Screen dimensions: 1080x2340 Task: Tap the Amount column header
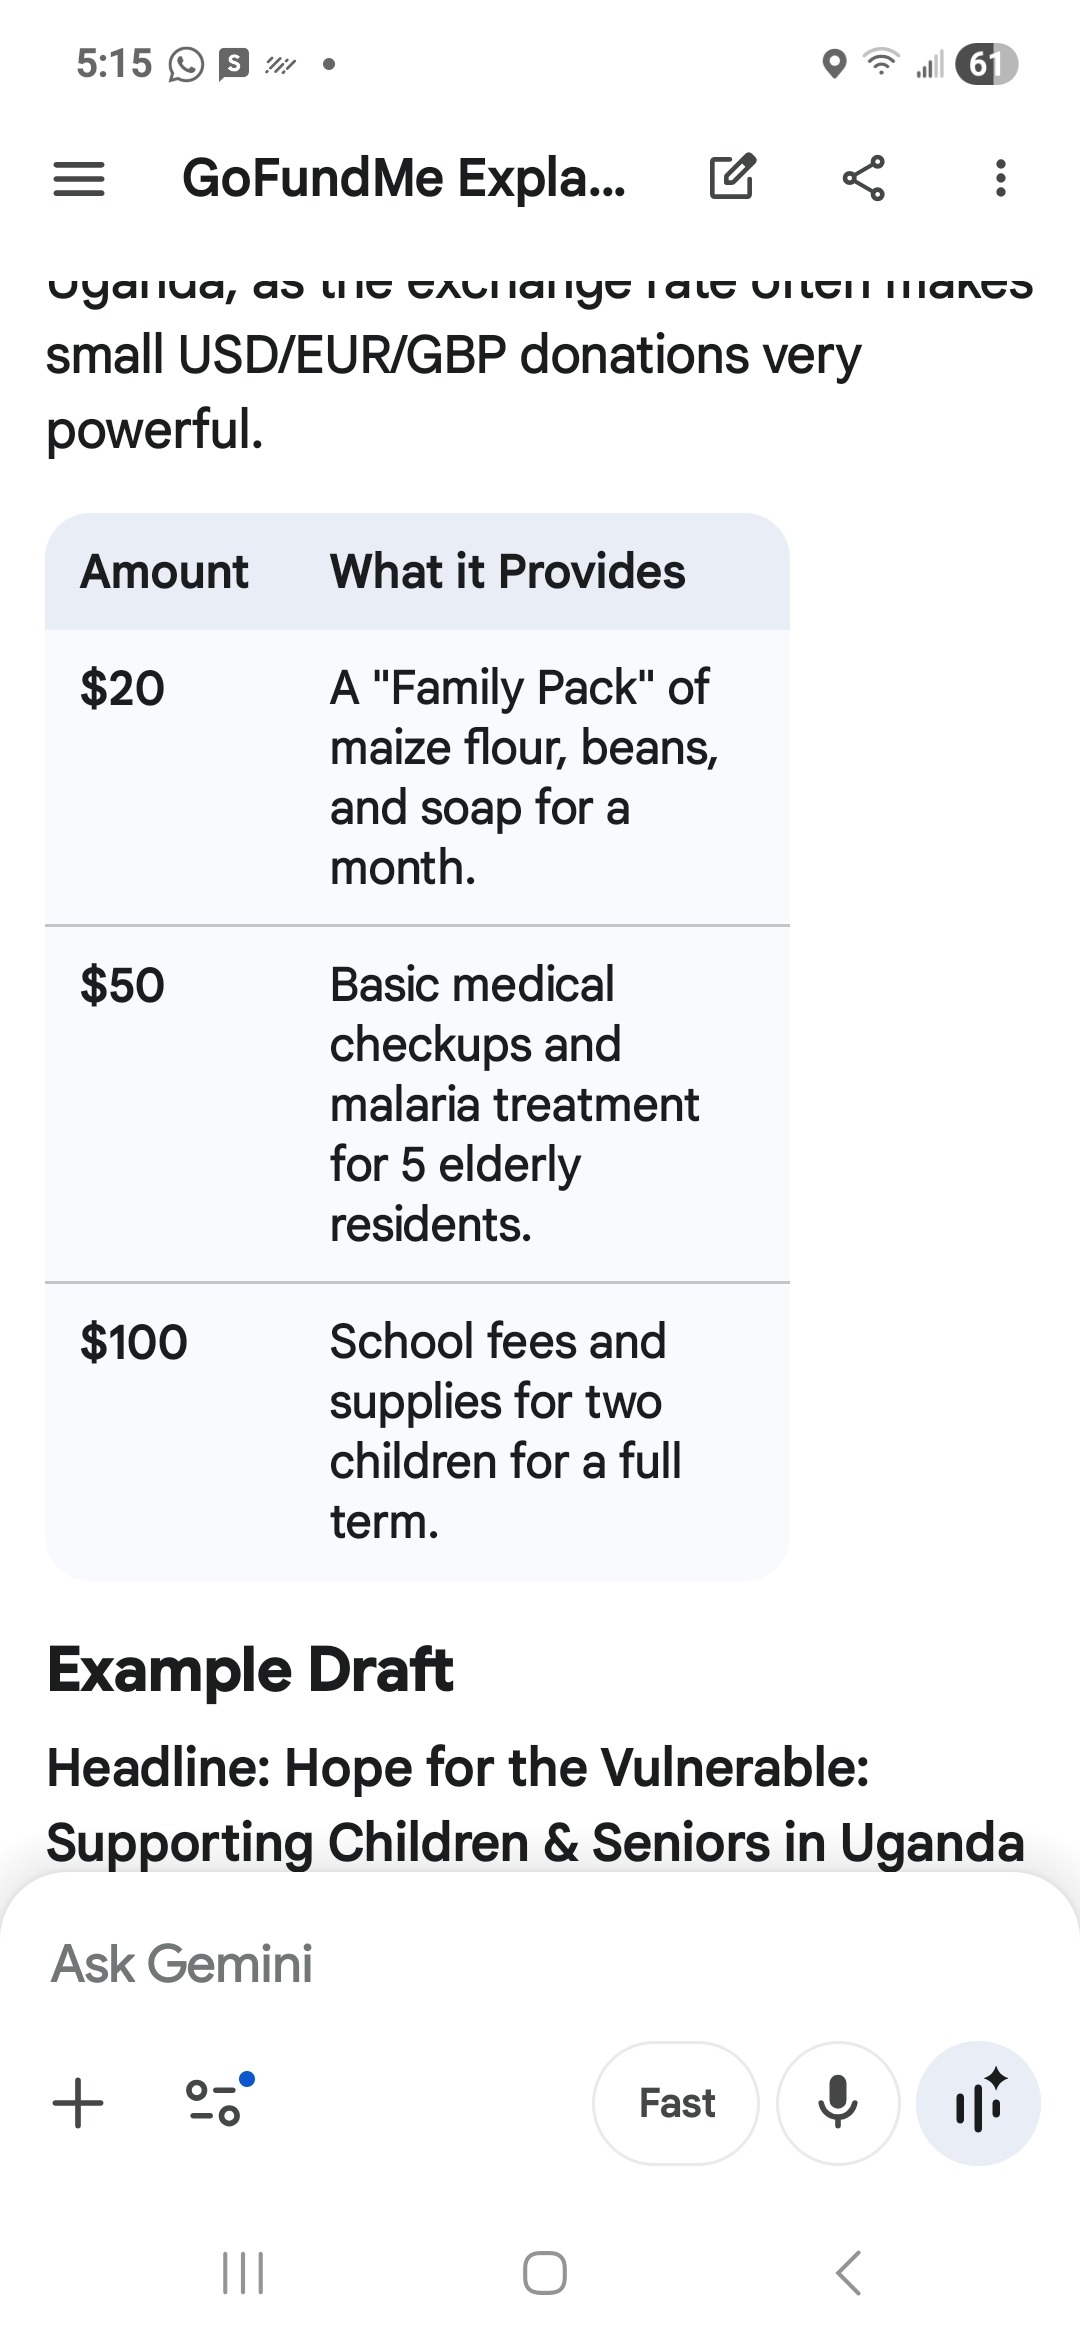tap(165, 572)
